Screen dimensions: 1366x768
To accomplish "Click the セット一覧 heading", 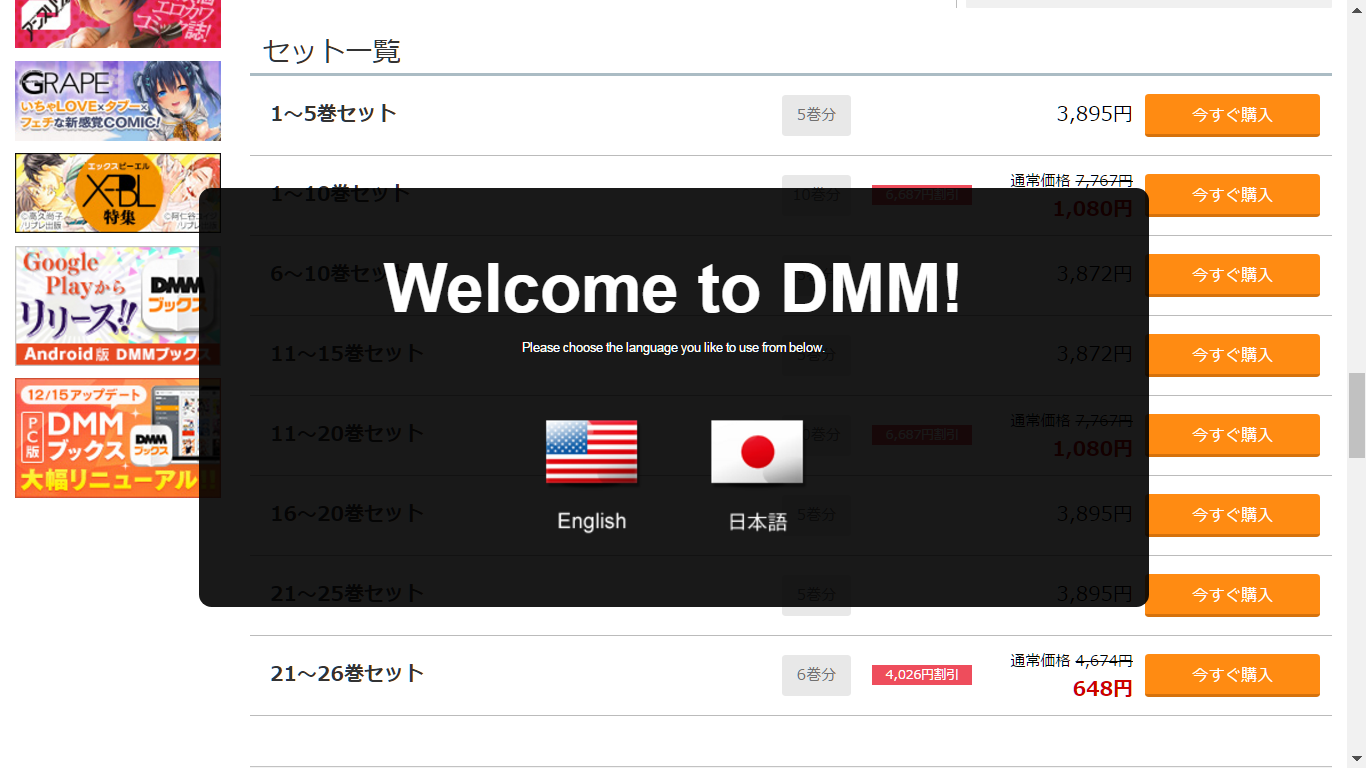I will coord(331,51).
